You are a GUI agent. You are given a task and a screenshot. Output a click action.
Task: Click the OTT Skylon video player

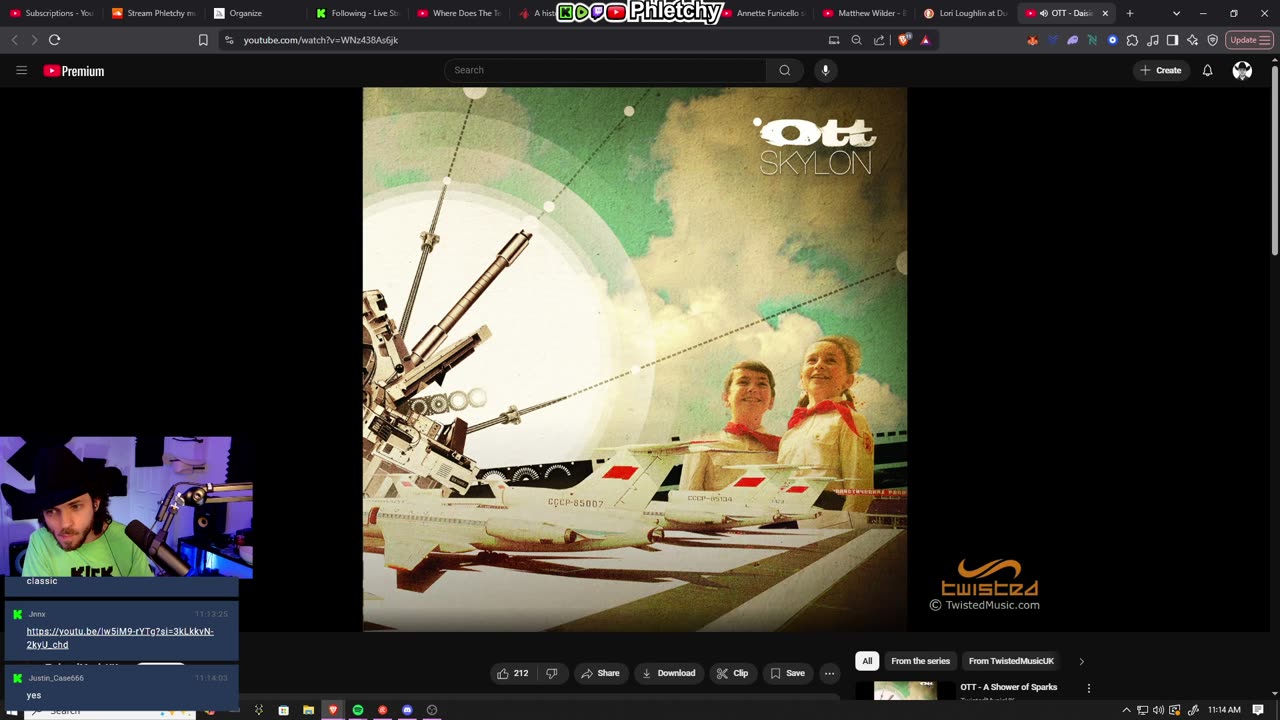(x=635, y=359)
